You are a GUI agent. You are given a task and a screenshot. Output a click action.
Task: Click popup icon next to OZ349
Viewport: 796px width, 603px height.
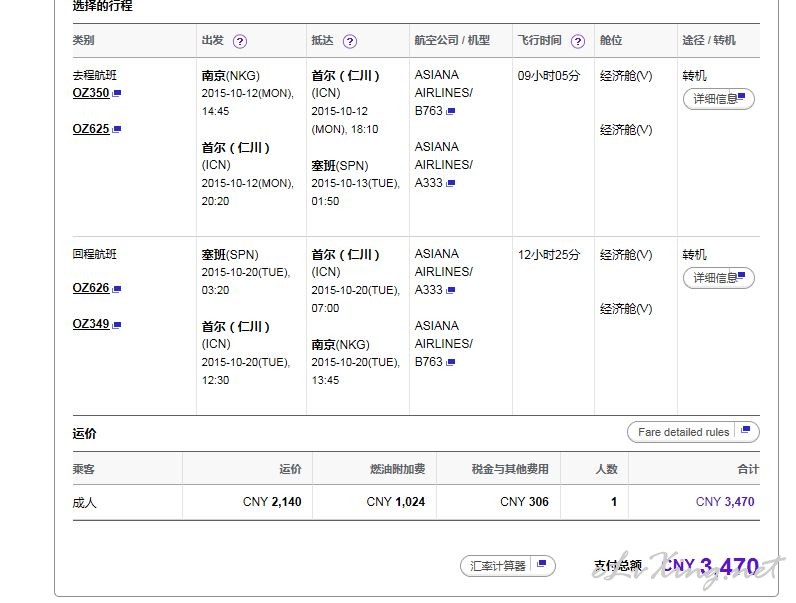pos(117,325)
